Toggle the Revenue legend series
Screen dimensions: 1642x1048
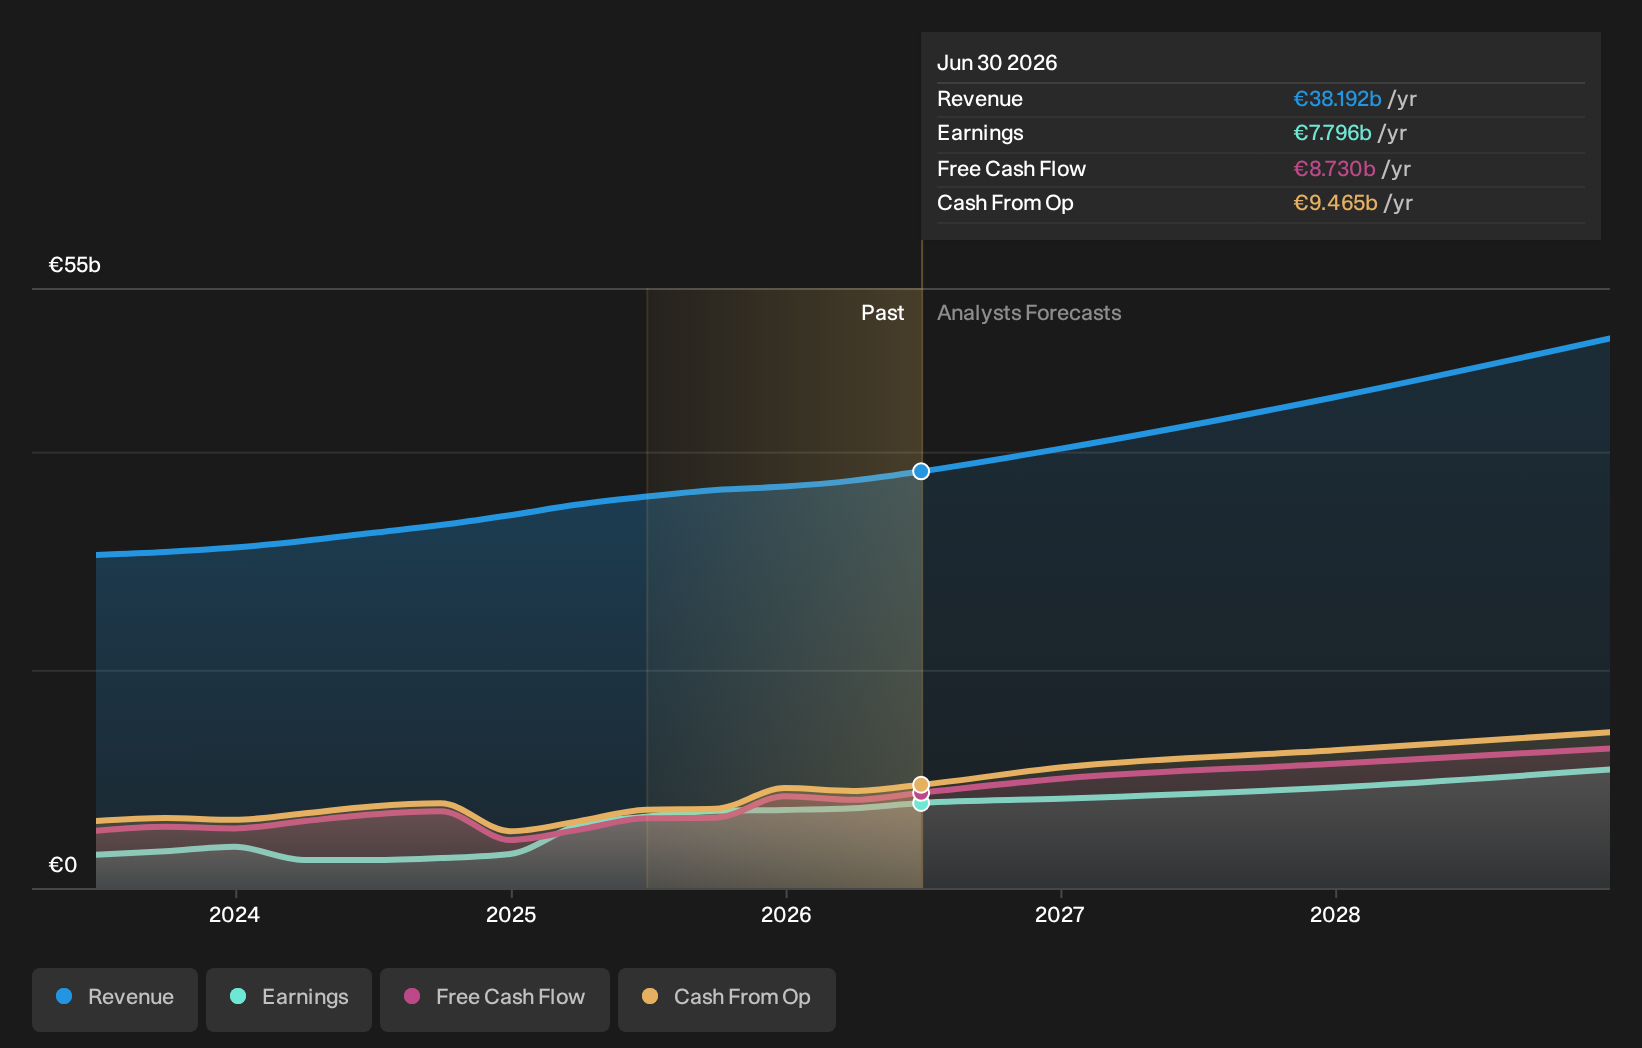pyautogui.click(x=115, y=998)
